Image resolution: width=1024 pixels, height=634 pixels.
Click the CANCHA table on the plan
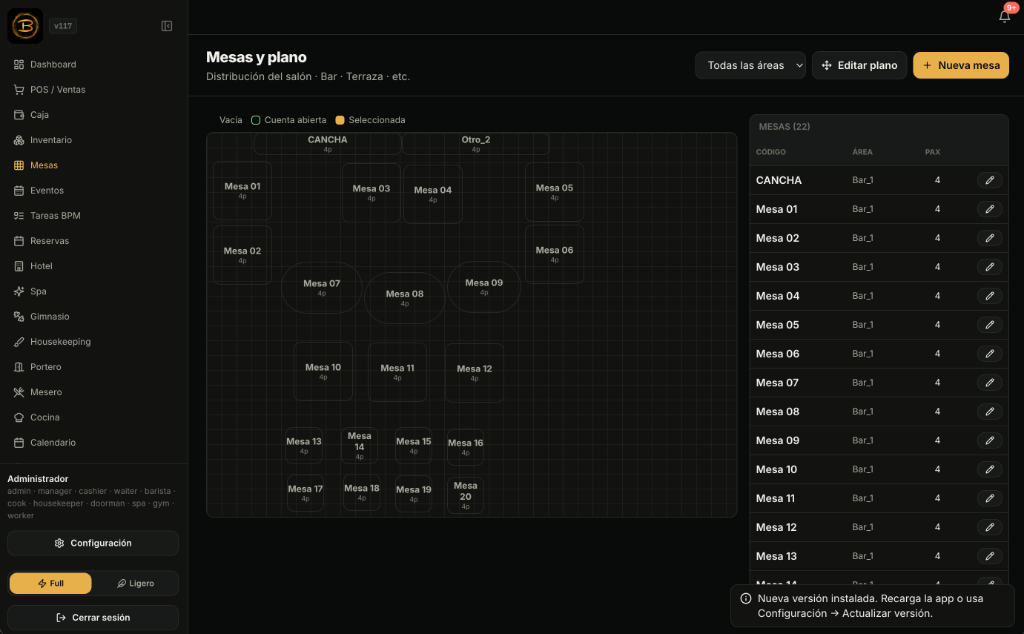coord(327,144)
